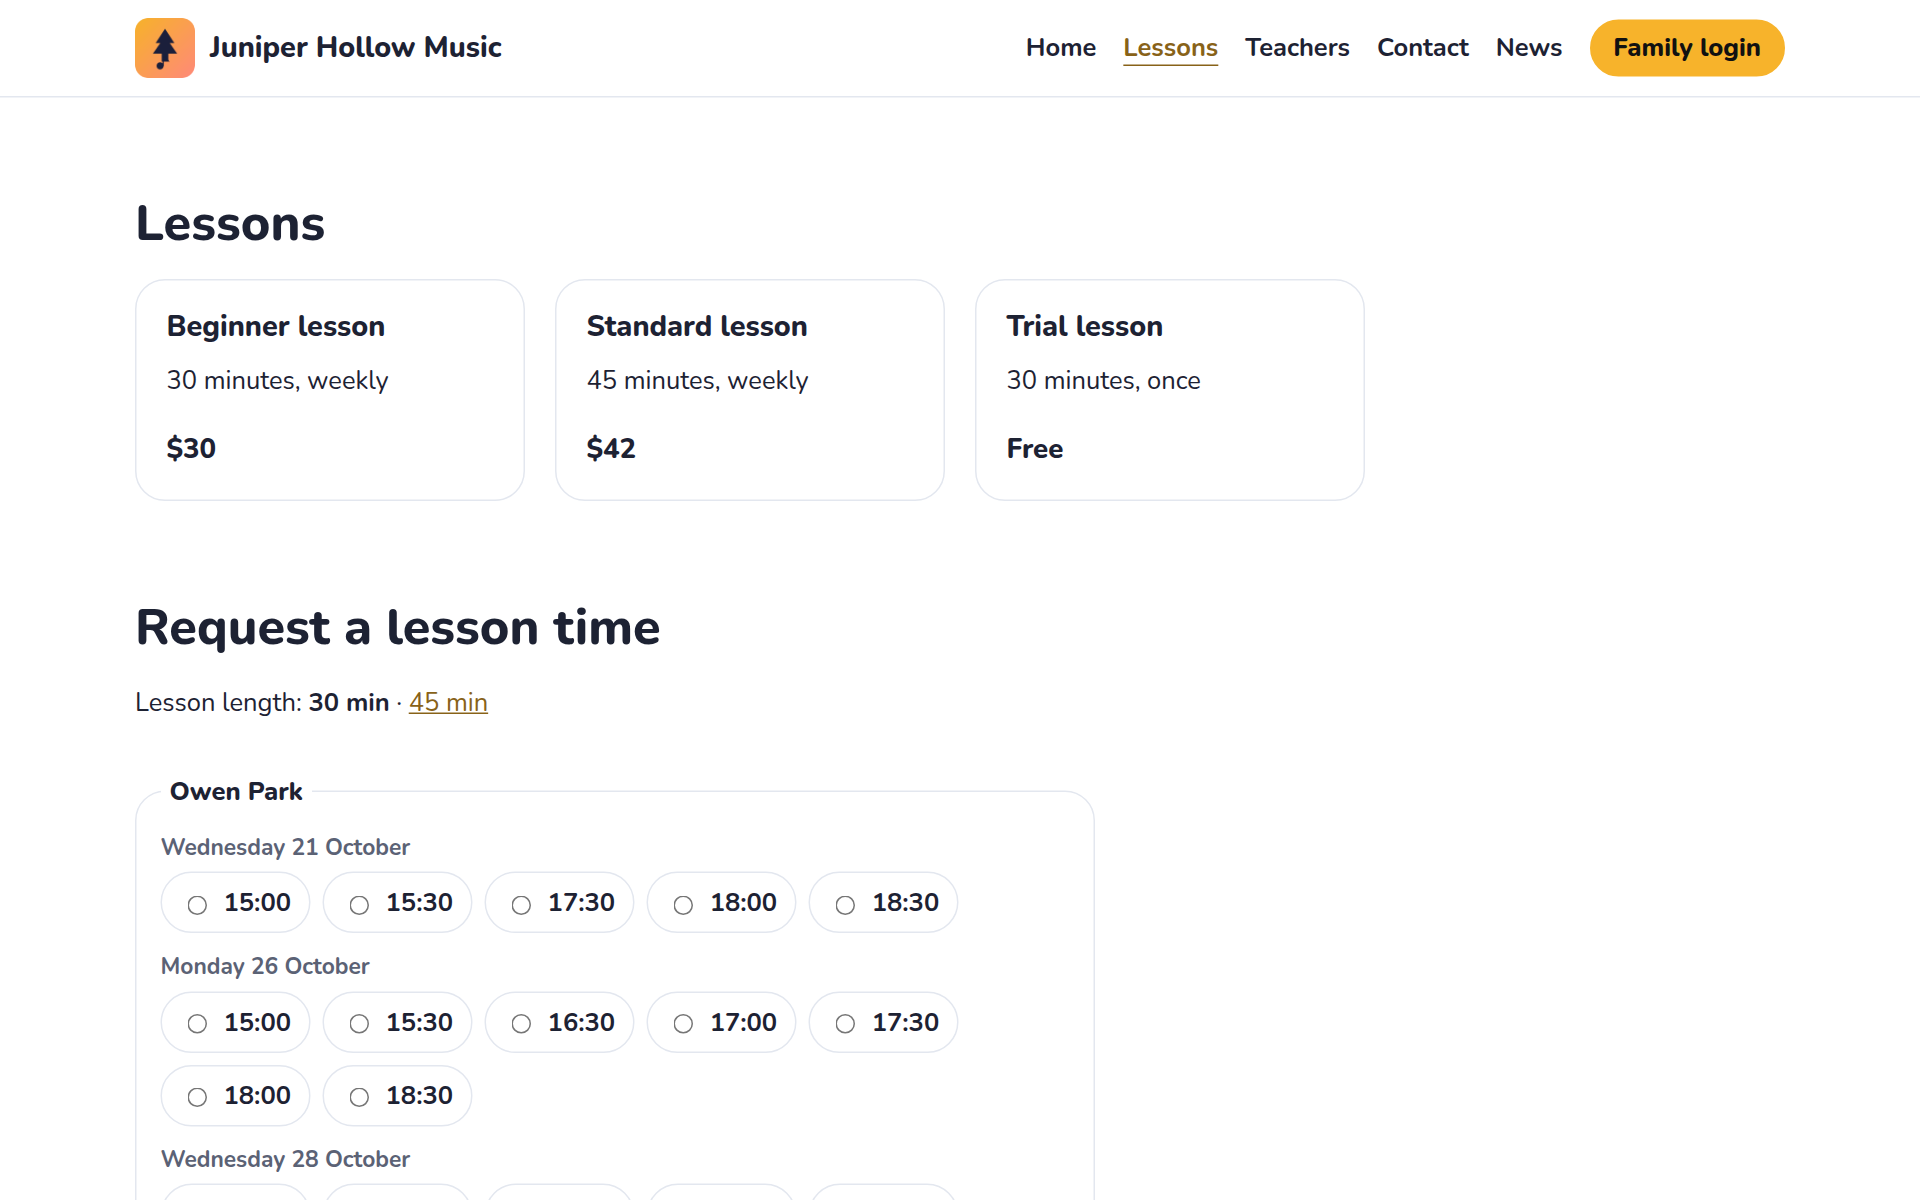Screen dimensions: 1920x1200
Task: Click the "30 minutes, weekly" description
Action: click(277, 380)
